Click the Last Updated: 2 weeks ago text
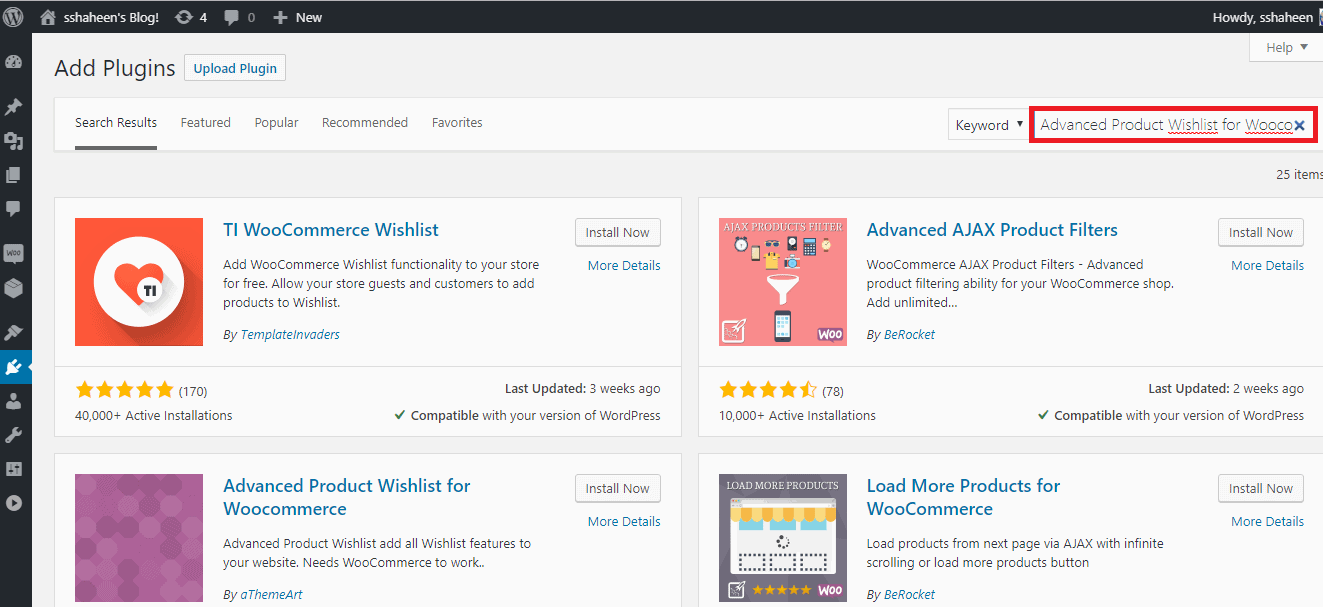Image resolution: width=1323 pixels, height=607 pixels. pos(1226,388)
